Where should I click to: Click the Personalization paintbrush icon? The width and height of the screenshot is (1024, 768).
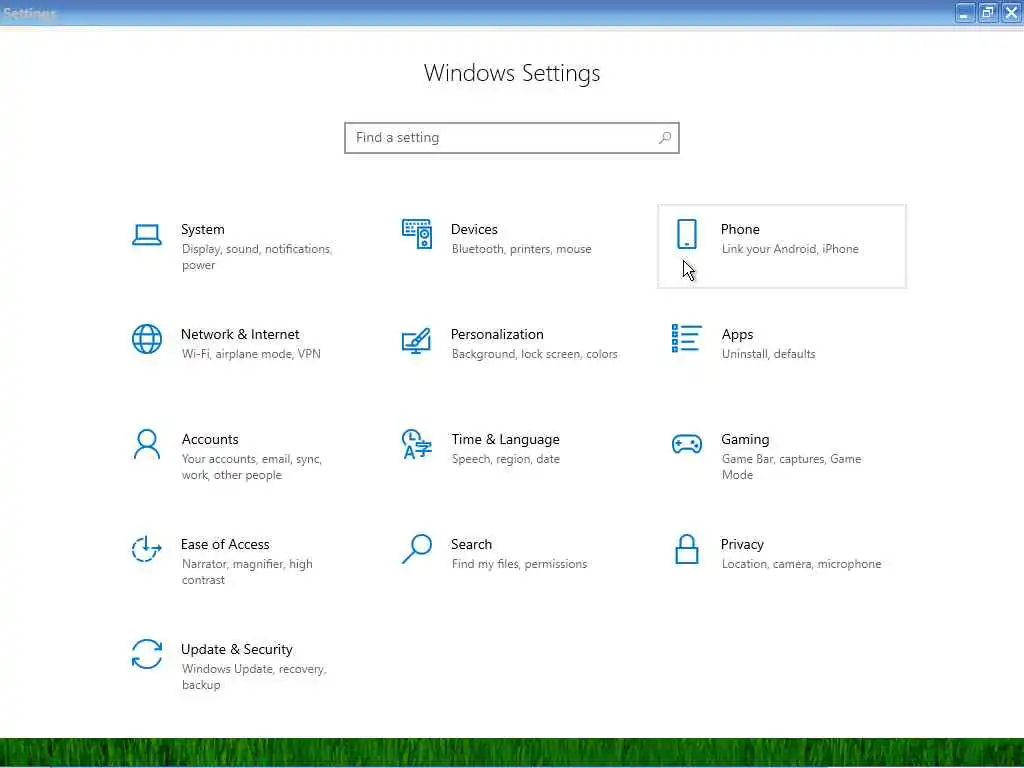417,340
